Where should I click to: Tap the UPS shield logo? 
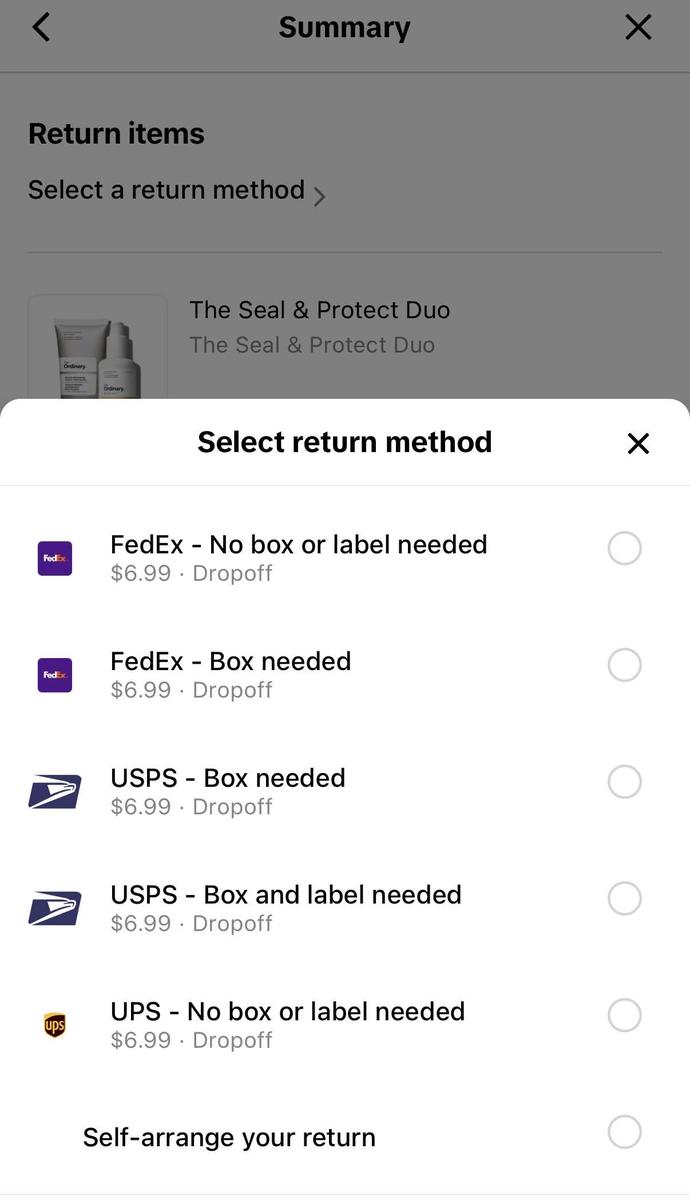[55, 1025]
